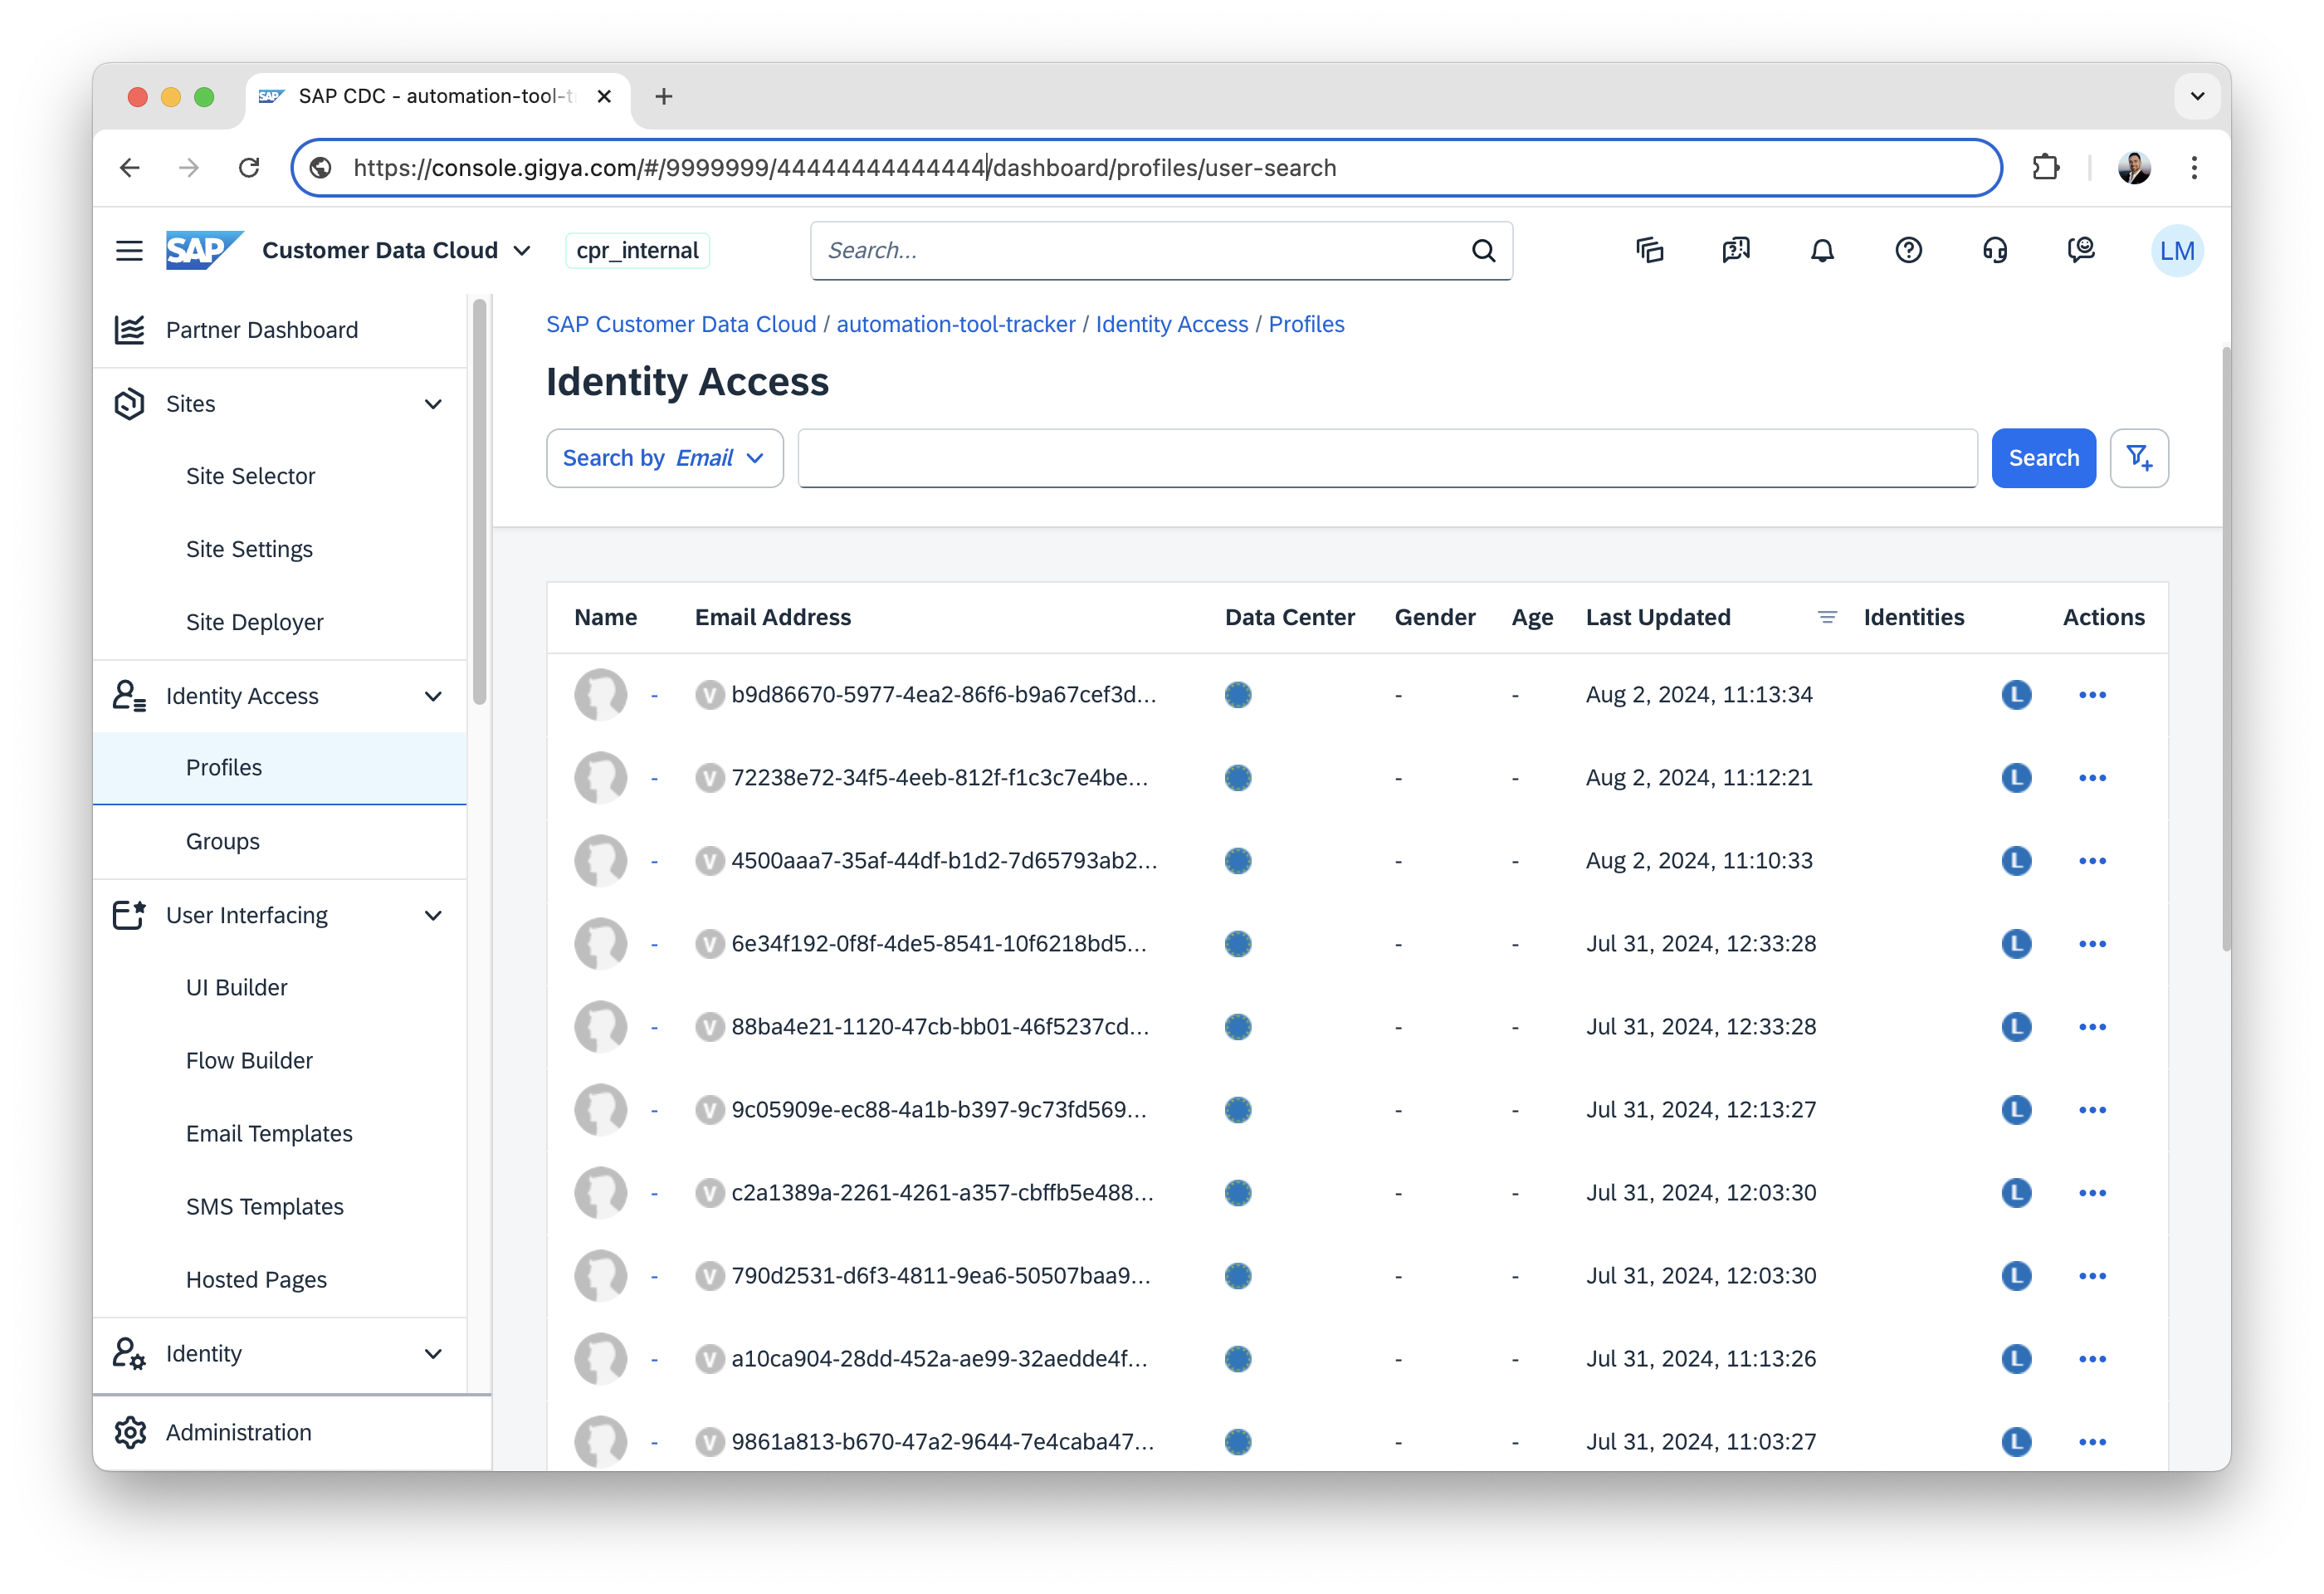Click the hamburger menu icon
Screen dimensions: 2324x1594
click(129, 250)
